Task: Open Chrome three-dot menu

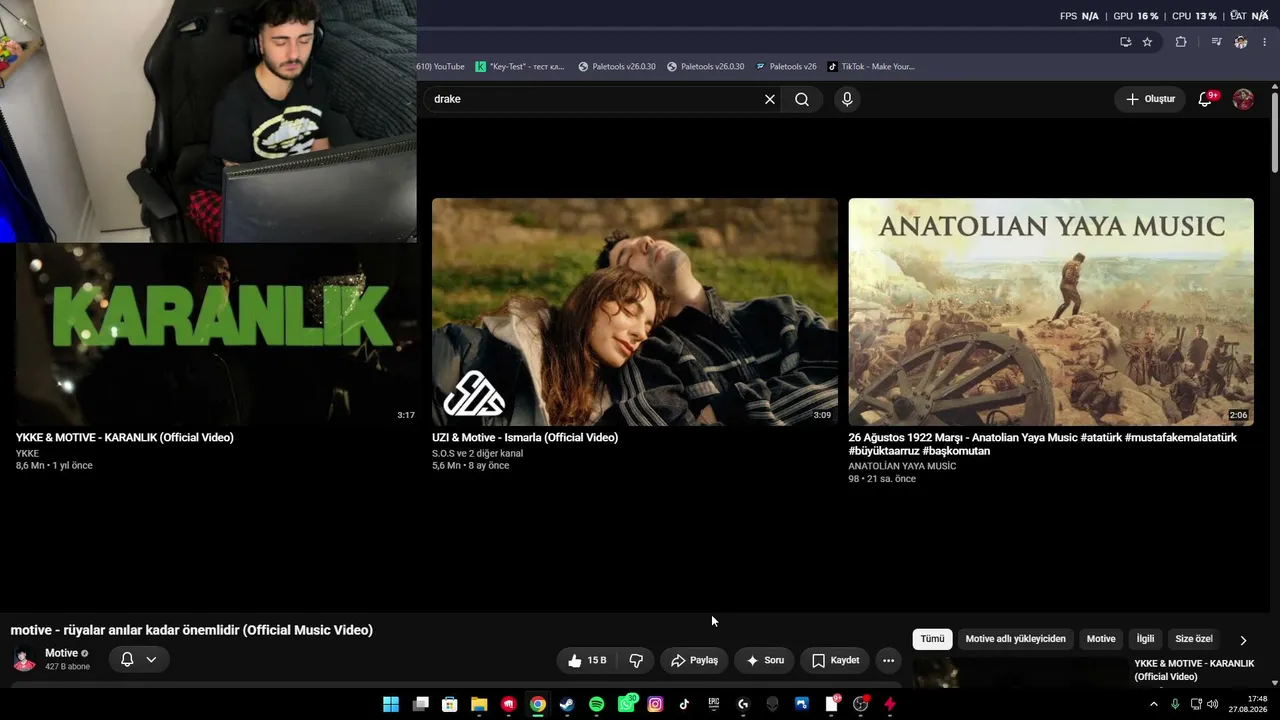Action: pos(1265,42)
